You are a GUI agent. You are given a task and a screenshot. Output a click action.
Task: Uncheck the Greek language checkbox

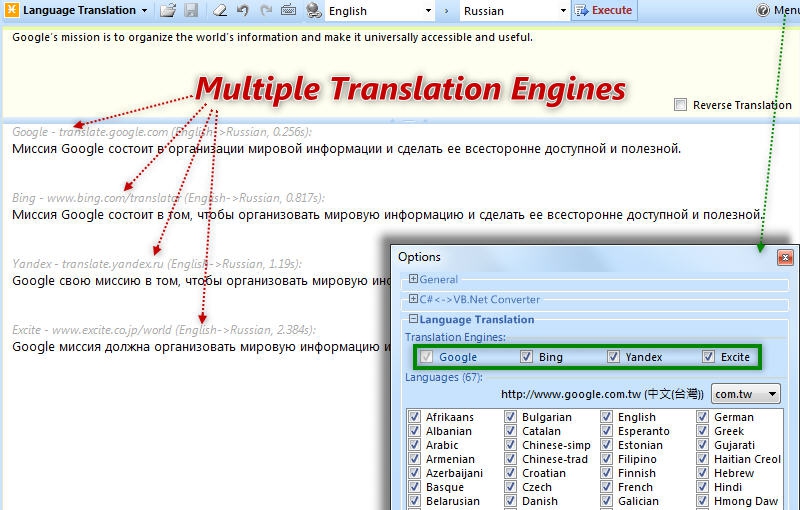[x=703, y=430]
